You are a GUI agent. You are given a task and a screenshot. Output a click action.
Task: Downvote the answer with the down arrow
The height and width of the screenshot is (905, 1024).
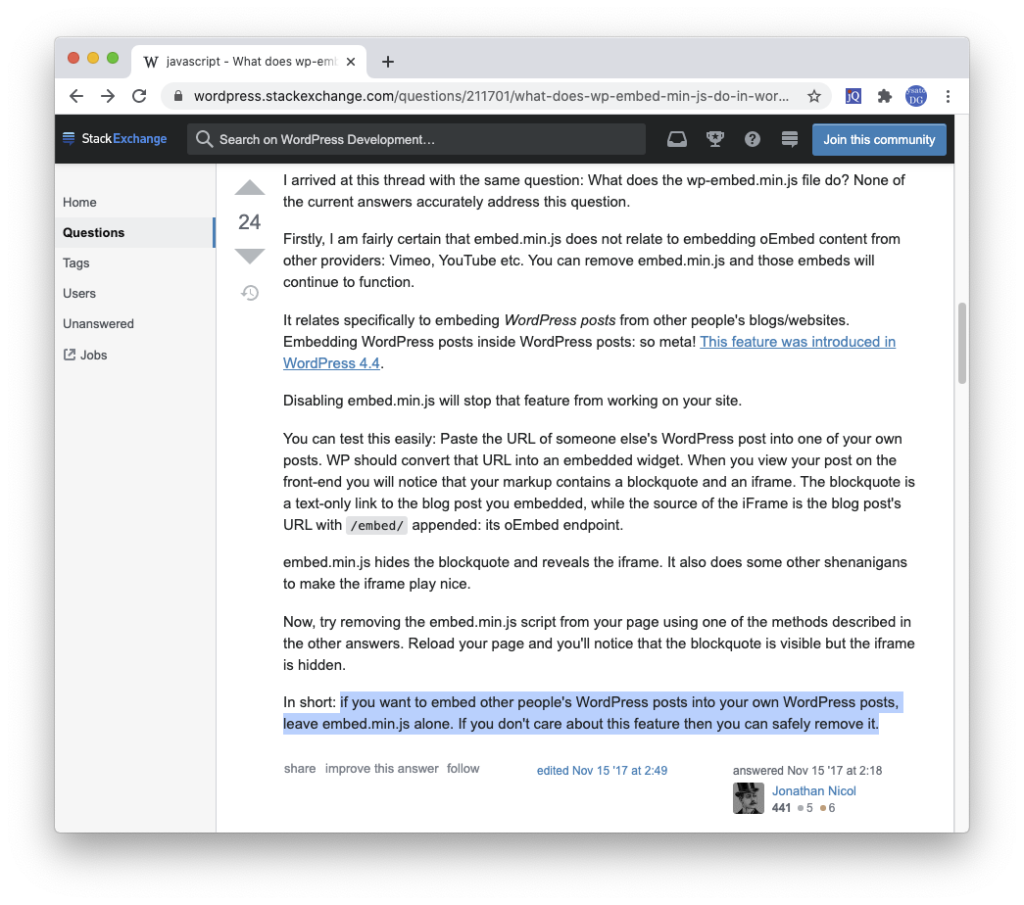coord(249,256)
